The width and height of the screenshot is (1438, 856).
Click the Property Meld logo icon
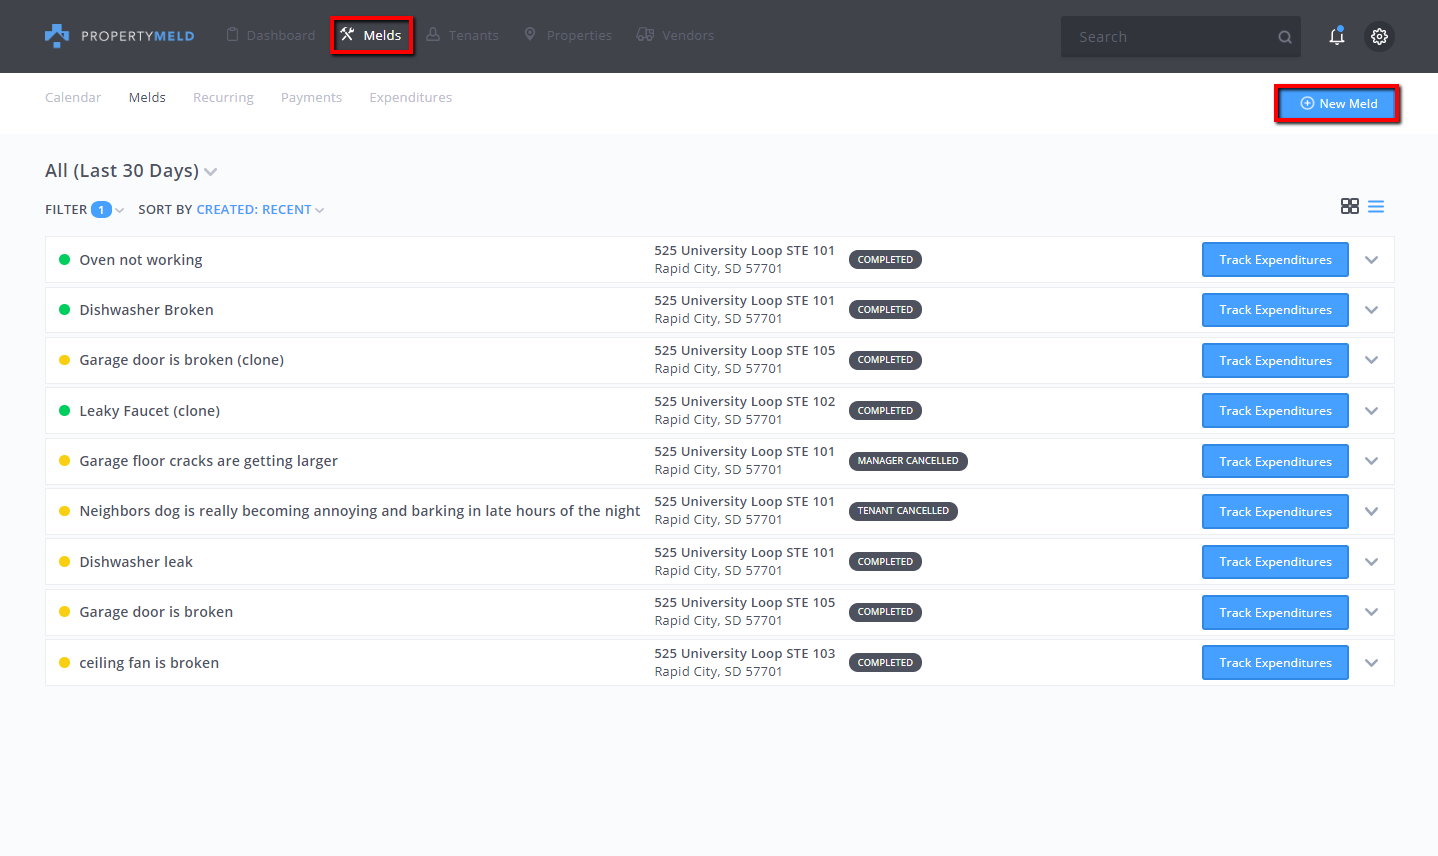coord(57,36)
